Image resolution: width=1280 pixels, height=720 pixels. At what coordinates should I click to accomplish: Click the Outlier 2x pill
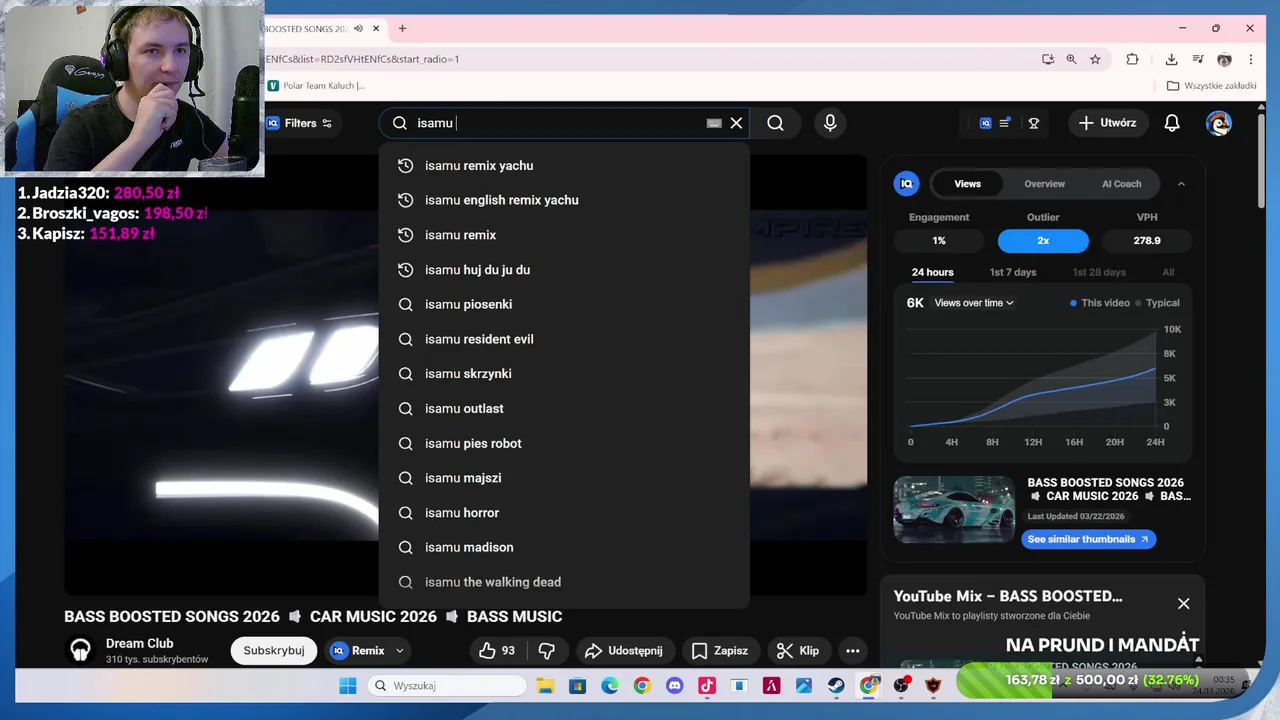[1043, 241]
